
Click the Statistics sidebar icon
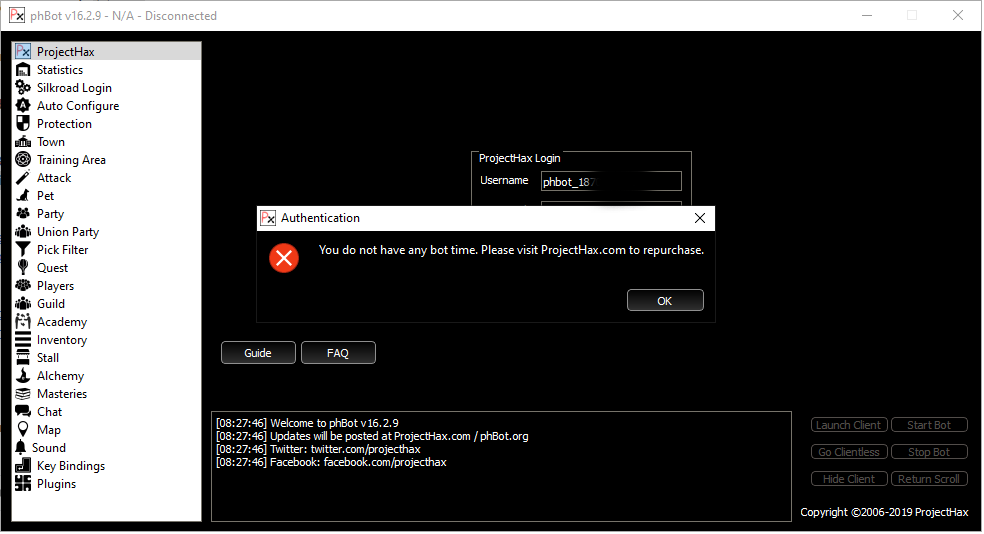point(23,70)
